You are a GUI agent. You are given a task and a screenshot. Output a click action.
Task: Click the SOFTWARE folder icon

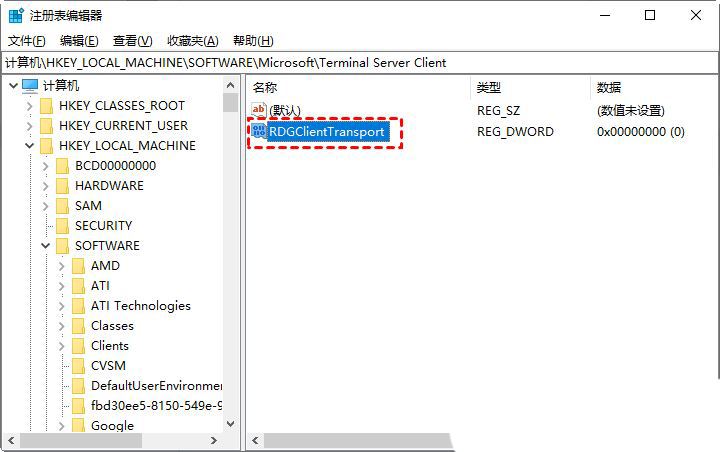pyautogui.click(x=62, y=246)
